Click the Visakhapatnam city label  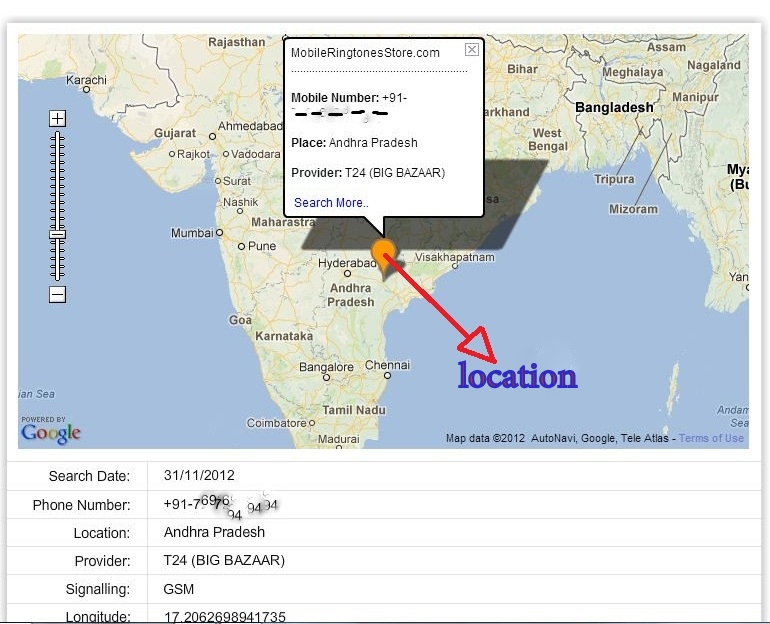(x=455, y=257)
